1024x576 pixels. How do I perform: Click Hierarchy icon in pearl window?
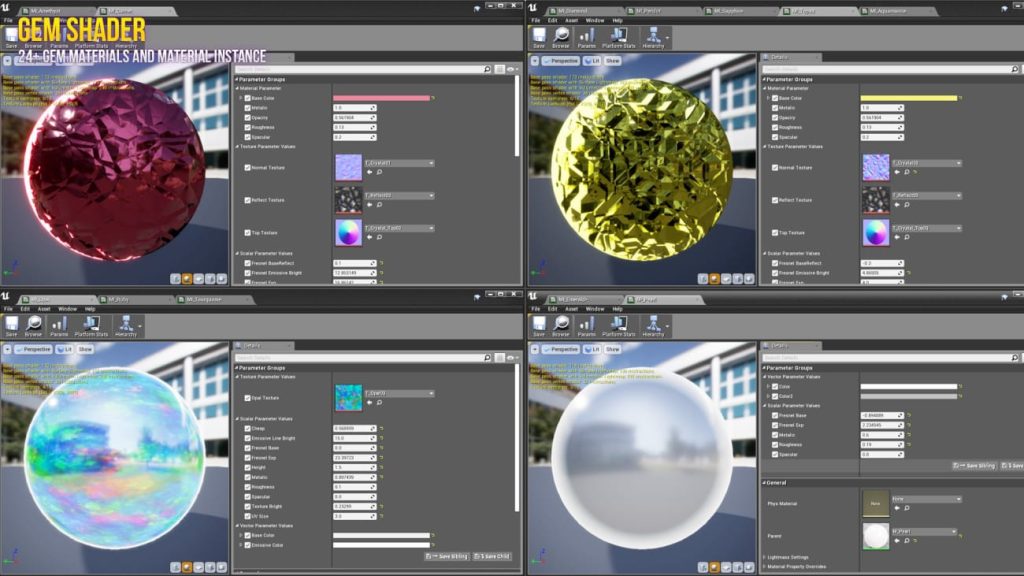coord(653,326)
